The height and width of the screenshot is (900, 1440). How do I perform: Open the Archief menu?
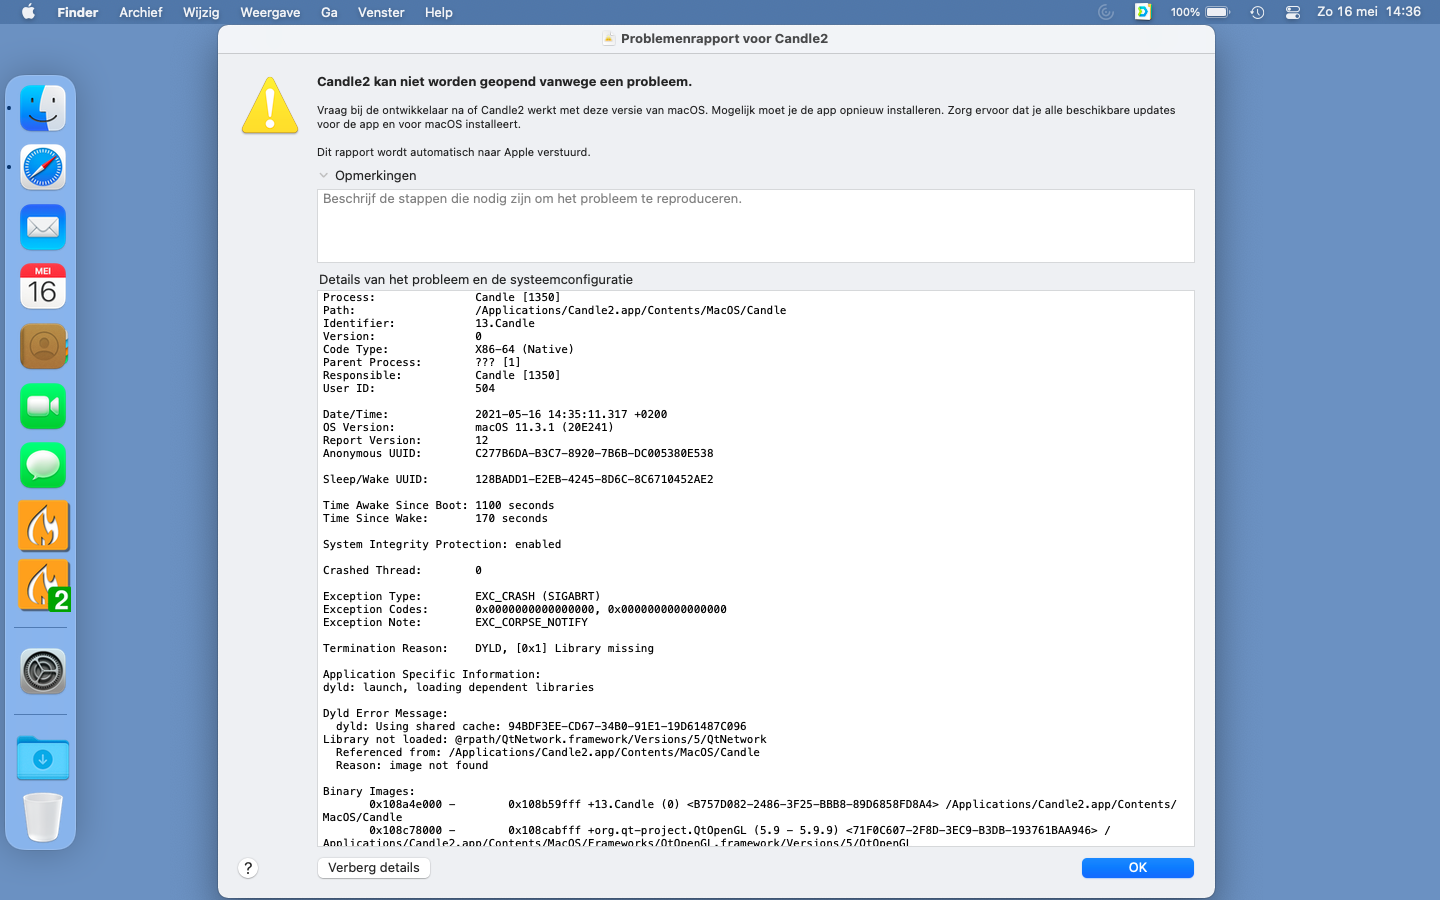[x=141, y=12]
